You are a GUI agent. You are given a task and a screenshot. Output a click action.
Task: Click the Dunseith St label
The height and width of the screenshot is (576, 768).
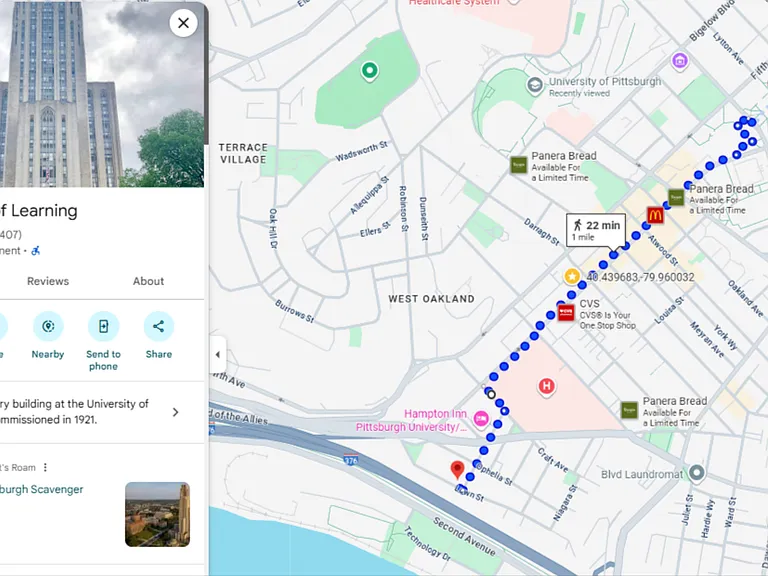(x=424, y=219)
